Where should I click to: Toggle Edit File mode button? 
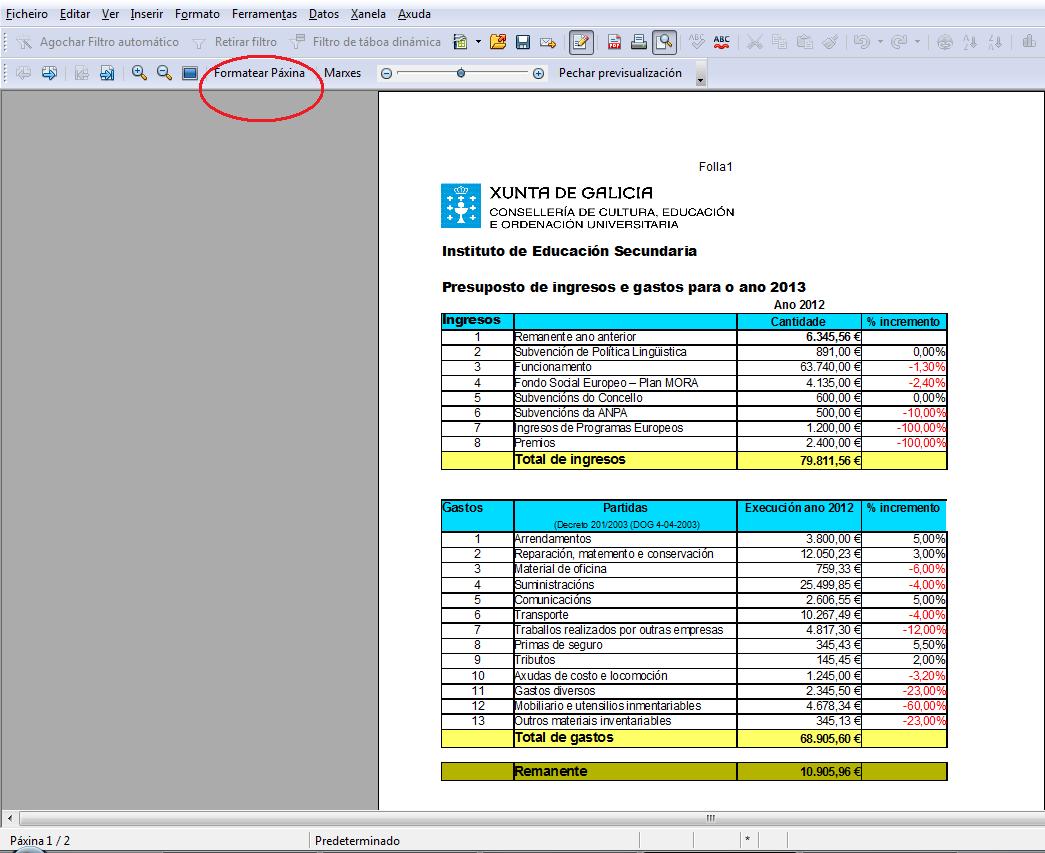[580, 42]
